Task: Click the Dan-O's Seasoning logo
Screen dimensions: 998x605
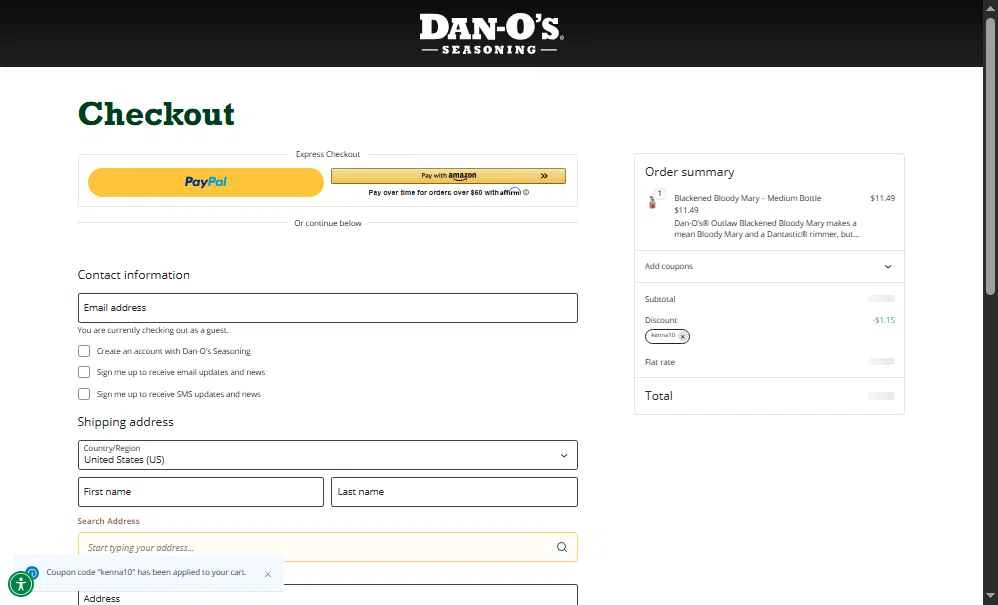Action: (491, 34)
